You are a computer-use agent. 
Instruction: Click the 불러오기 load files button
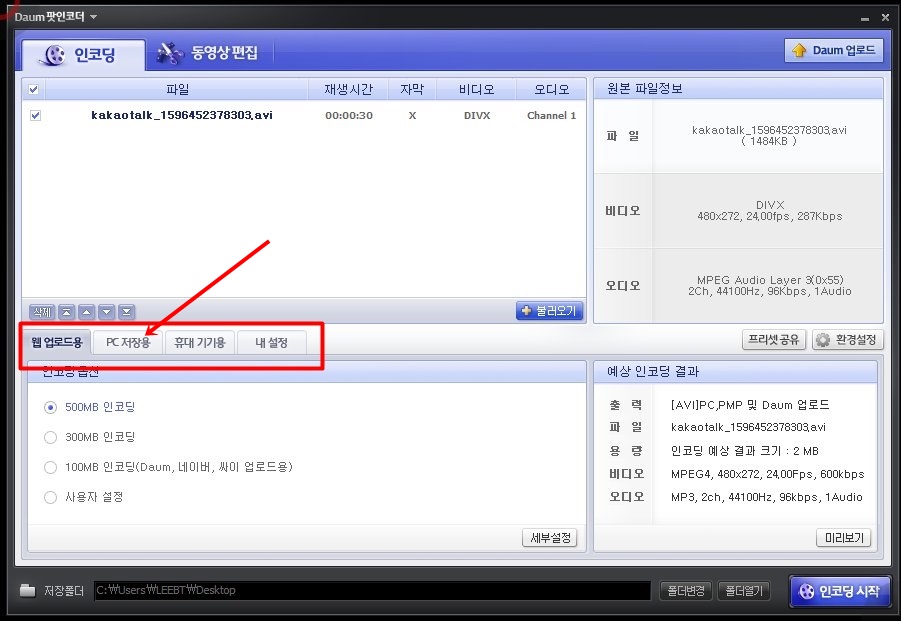(x=549, y=311)
